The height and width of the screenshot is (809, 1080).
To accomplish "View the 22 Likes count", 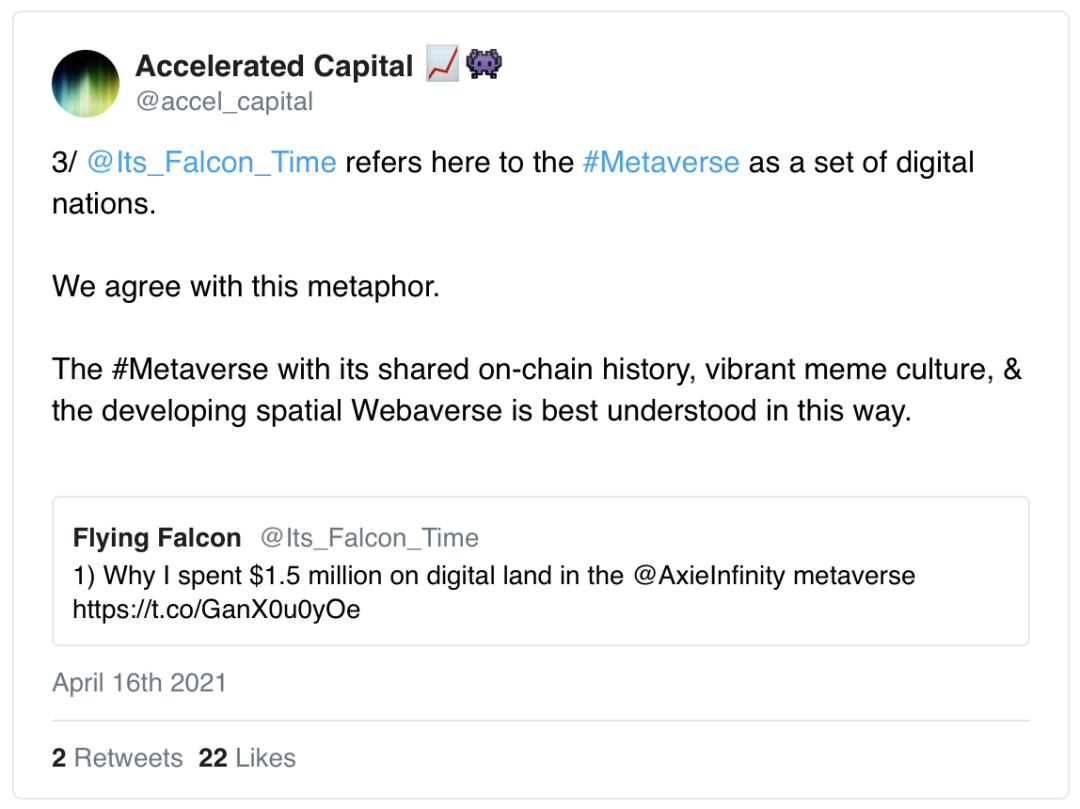I will [x=247, y=758].
